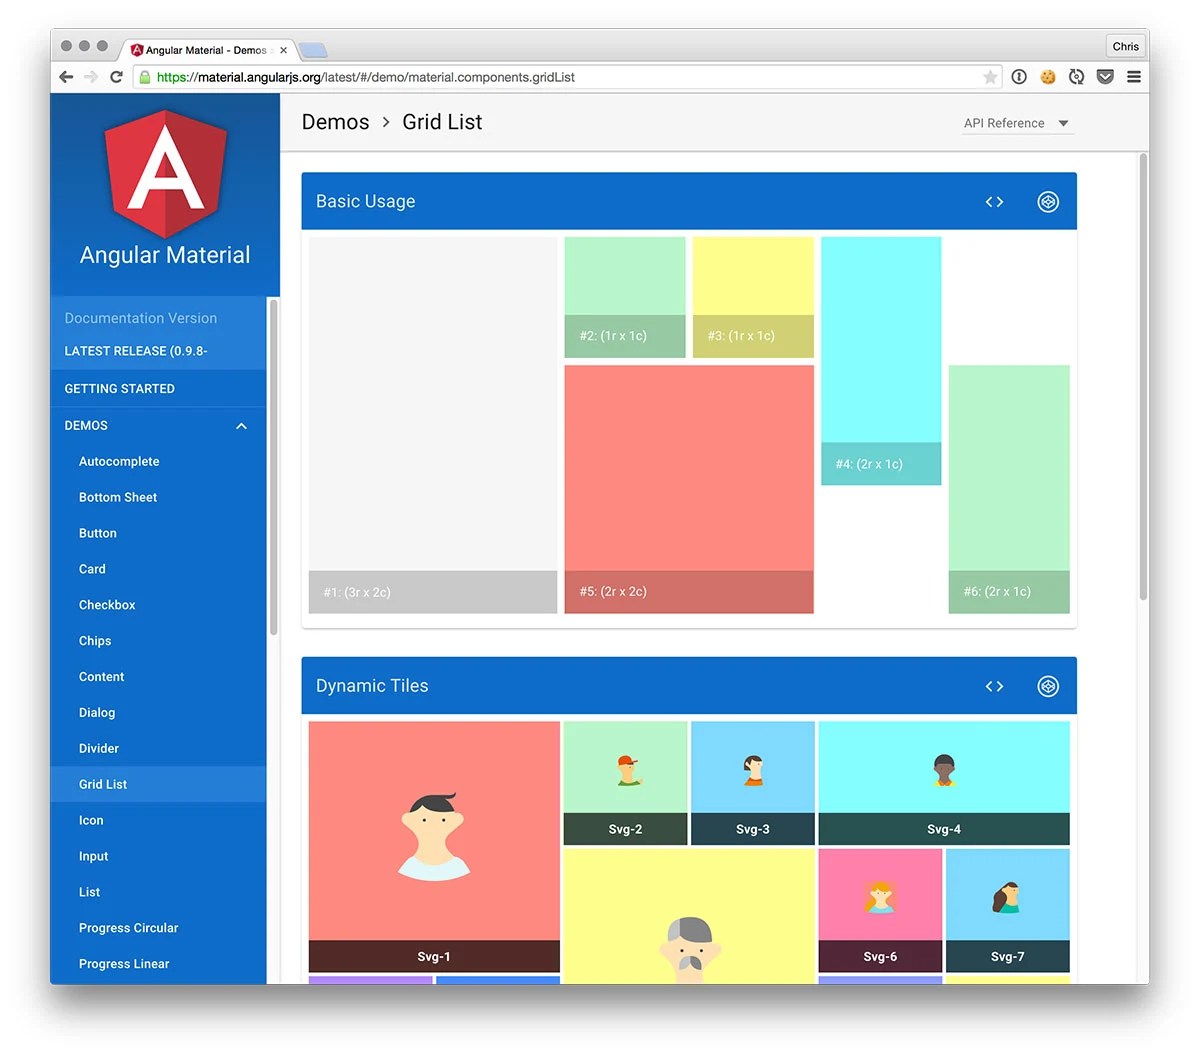Viewport: 1200px width, 1056px height.
Task: Open the Progress Circular demo link
Action: click(128, 927)
